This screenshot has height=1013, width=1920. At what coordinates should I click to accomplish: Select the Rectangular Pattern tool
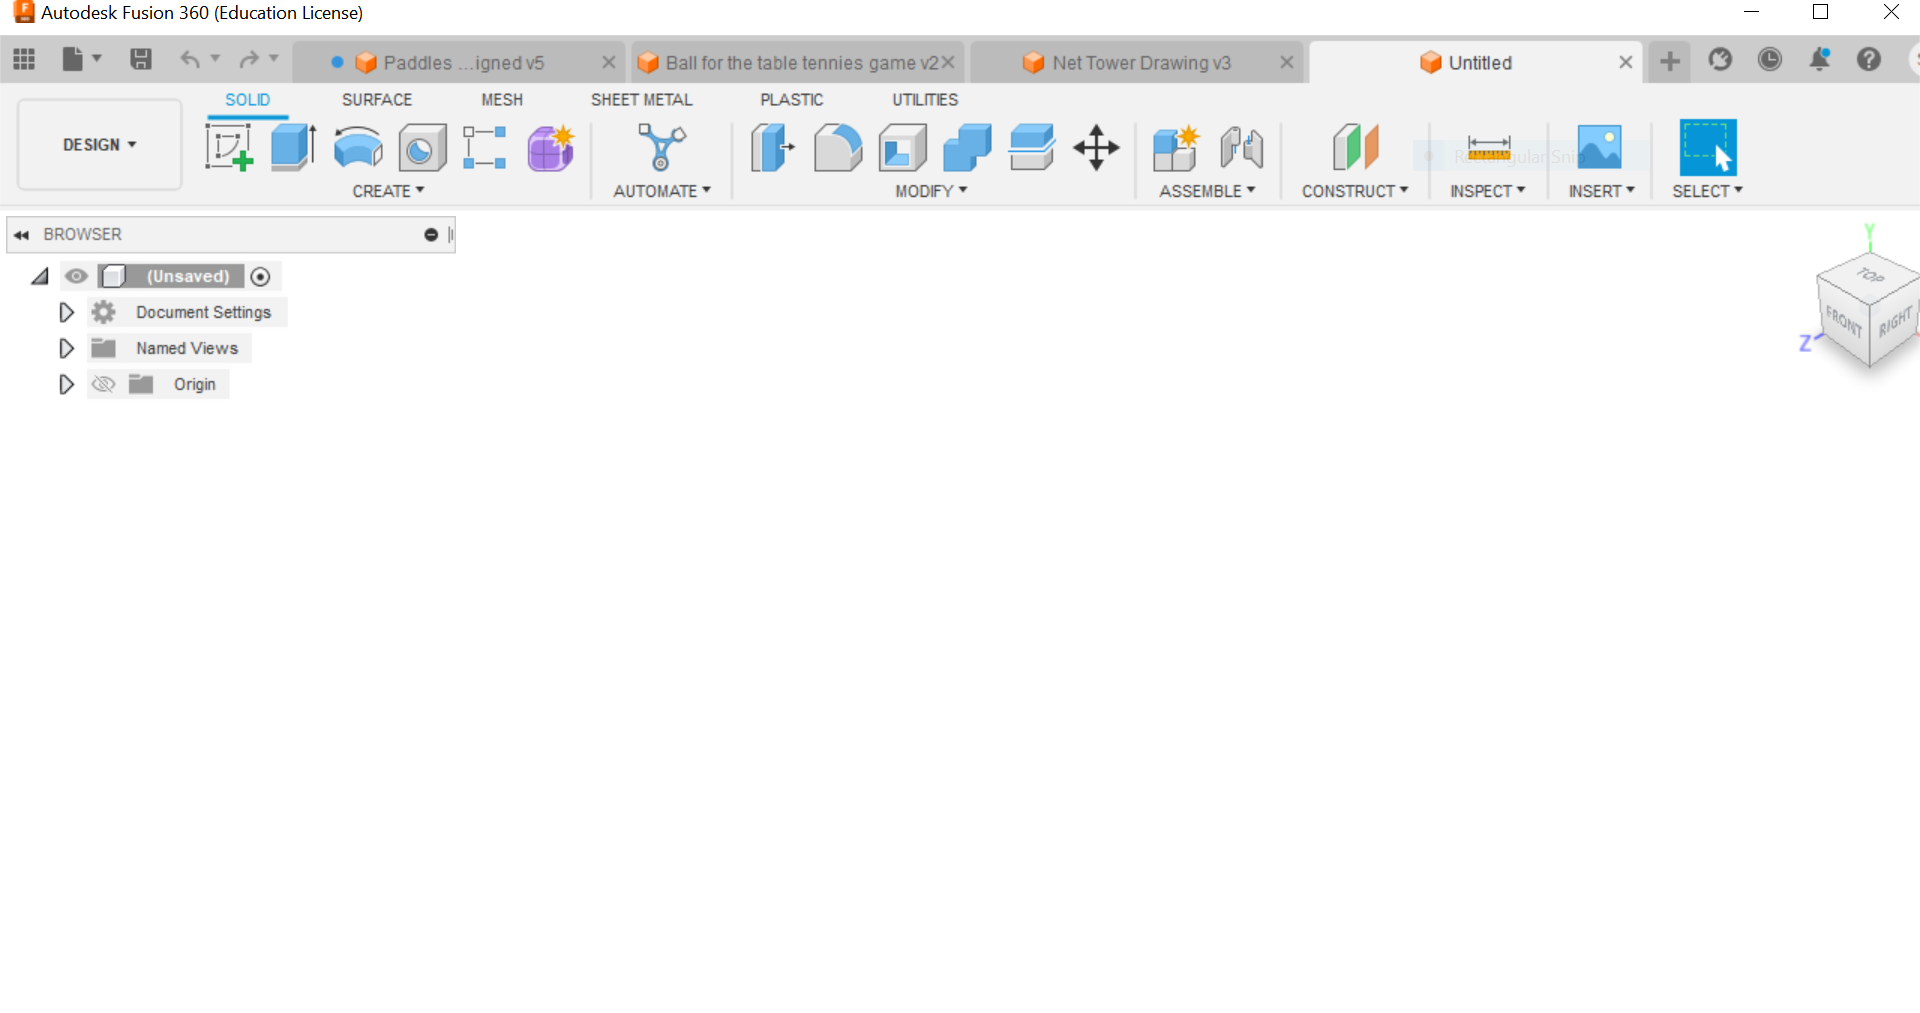point(485,147)
